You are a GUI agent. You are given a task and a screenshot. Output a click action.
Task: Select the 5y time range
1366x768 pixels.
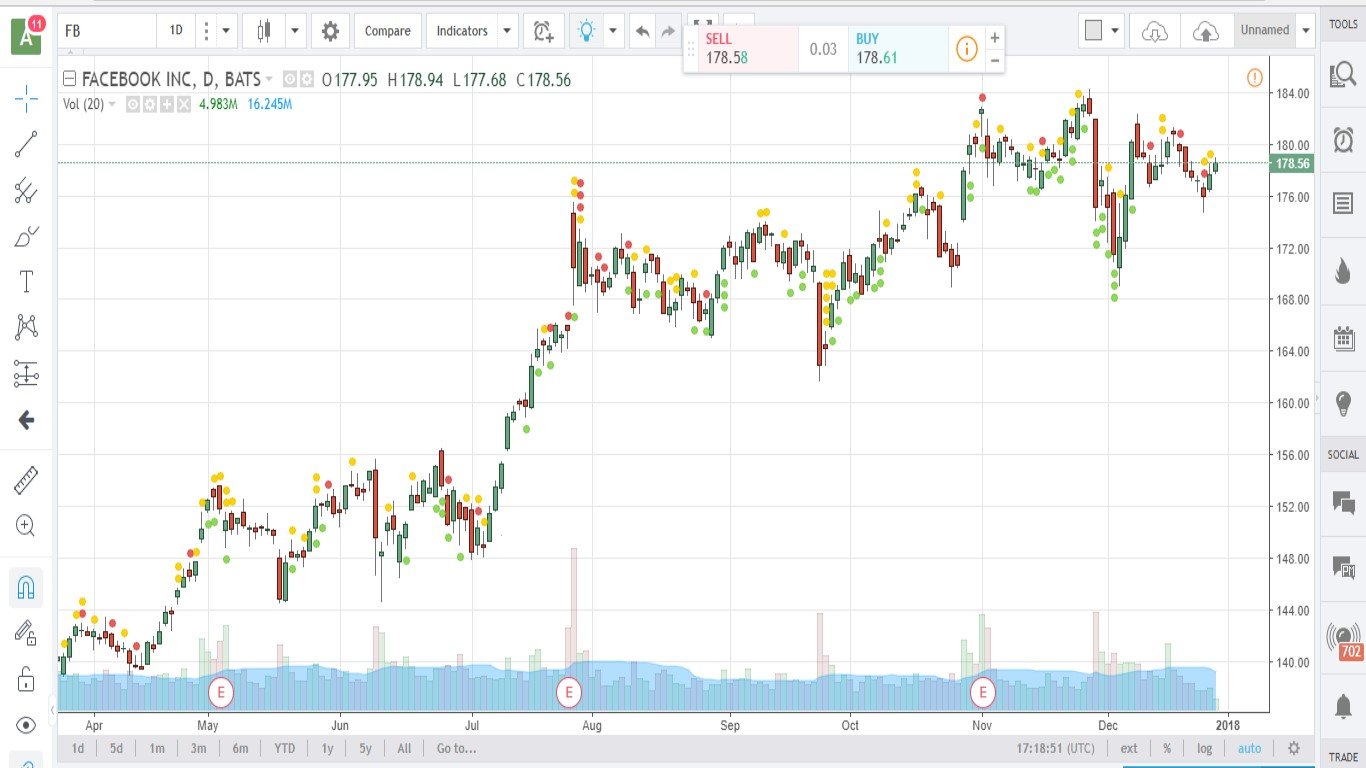pos(365,748)
